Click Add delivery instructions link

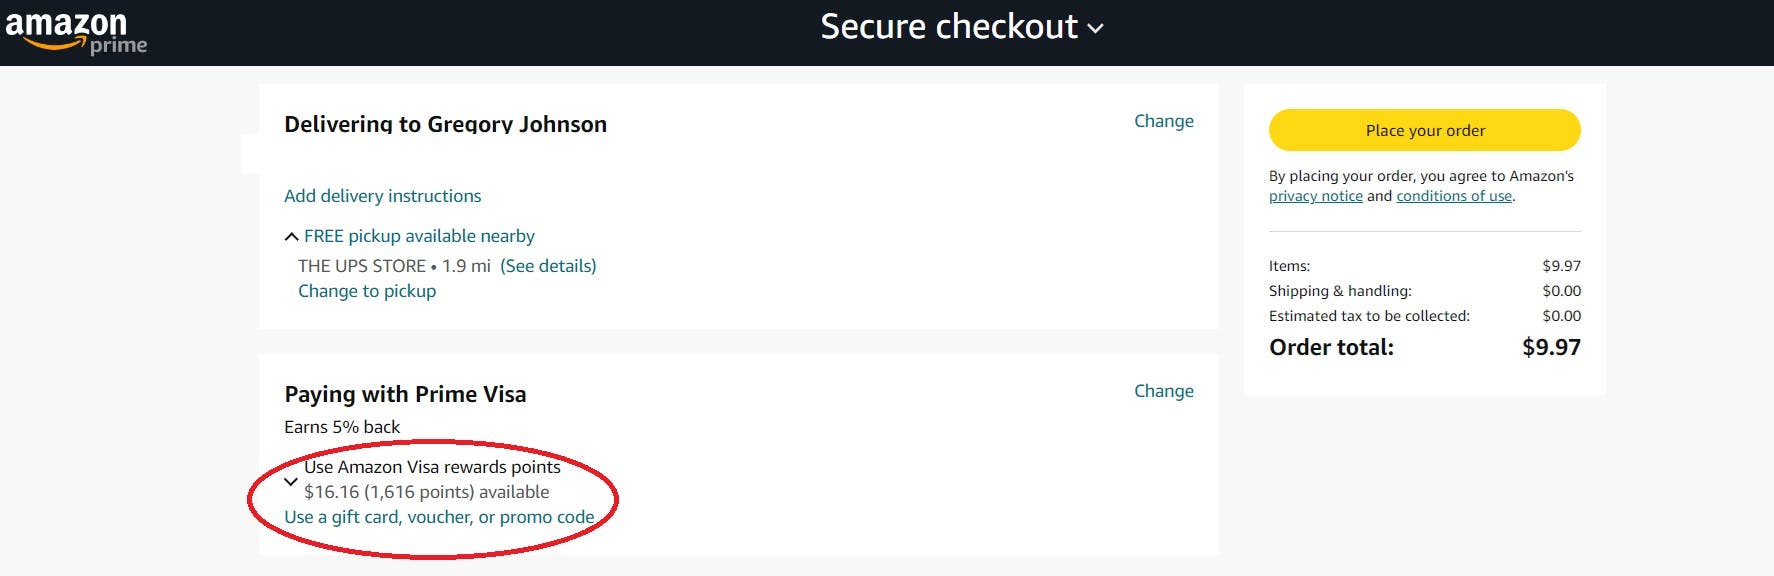tap(382, 196)
